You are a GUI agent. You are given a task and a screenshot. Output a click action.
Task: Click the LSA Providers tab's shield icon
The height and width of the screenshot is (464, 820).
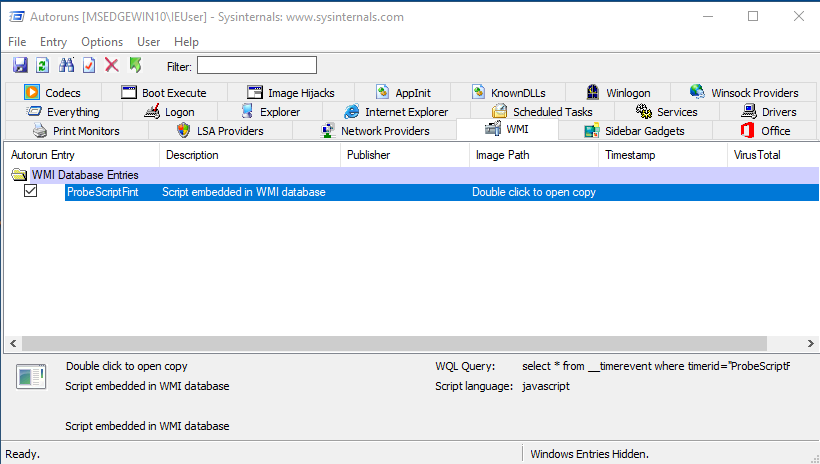(184, 130)
